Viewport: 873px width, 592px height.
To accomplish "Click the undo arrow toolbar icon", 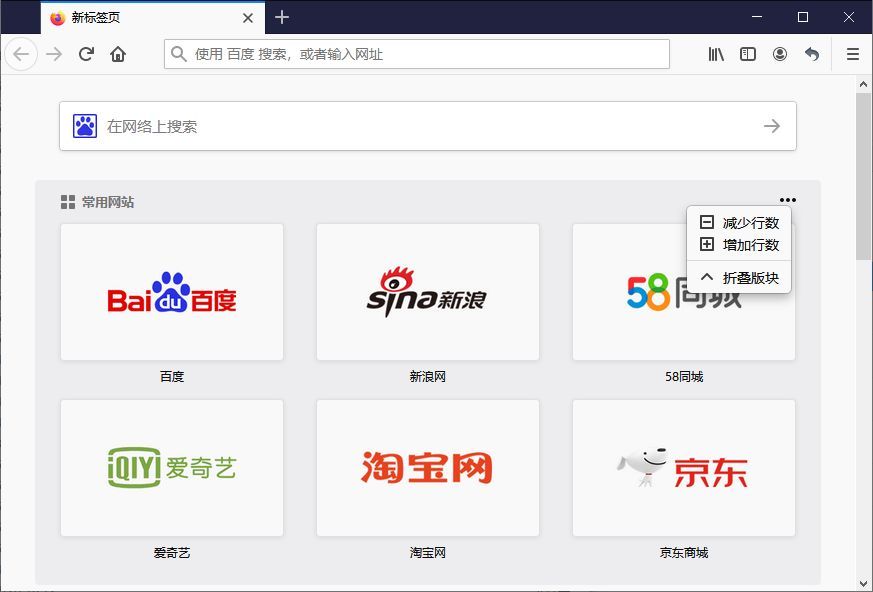I will [812, 54].
